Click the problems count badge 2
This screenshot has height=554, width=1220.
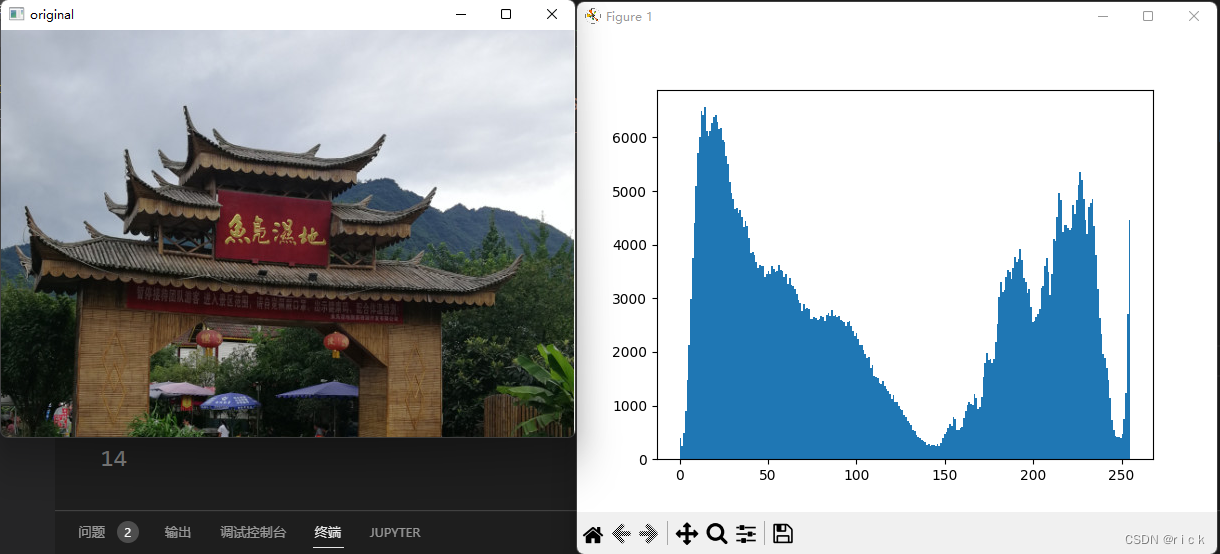[128, 532]
